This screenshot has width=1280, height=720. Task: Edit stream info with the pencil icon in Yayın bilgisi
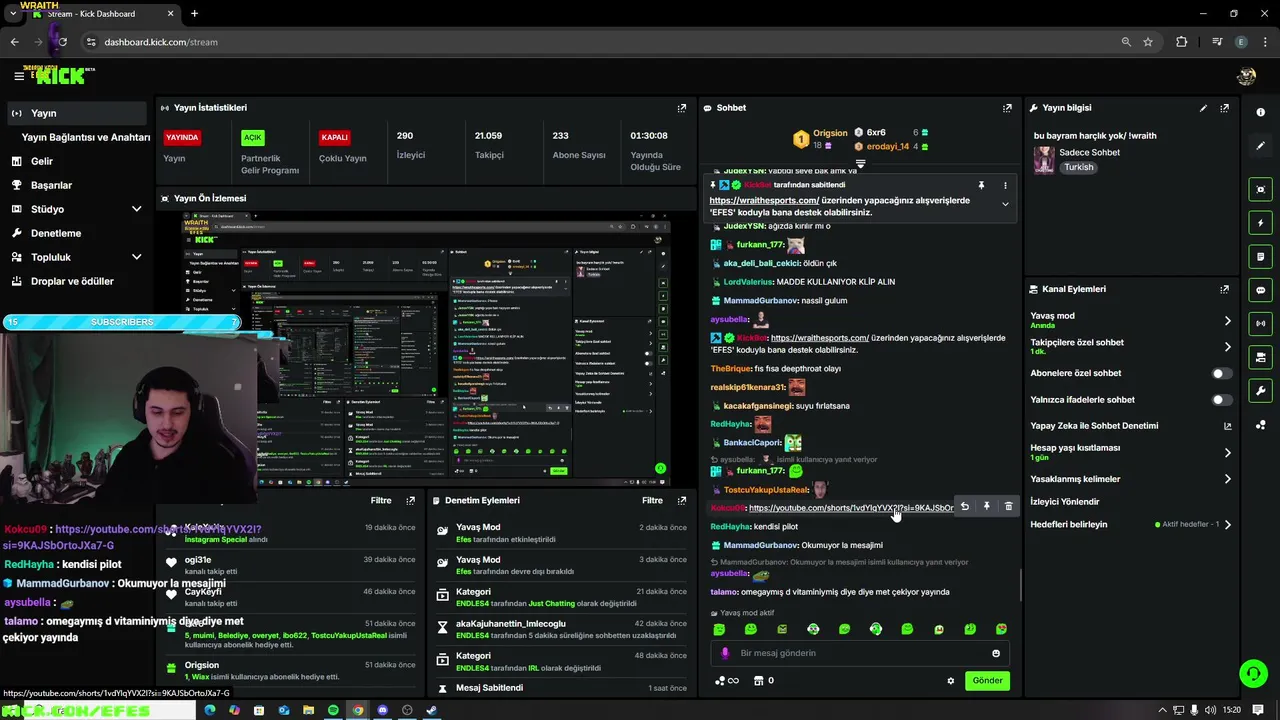coord(1203,108)
